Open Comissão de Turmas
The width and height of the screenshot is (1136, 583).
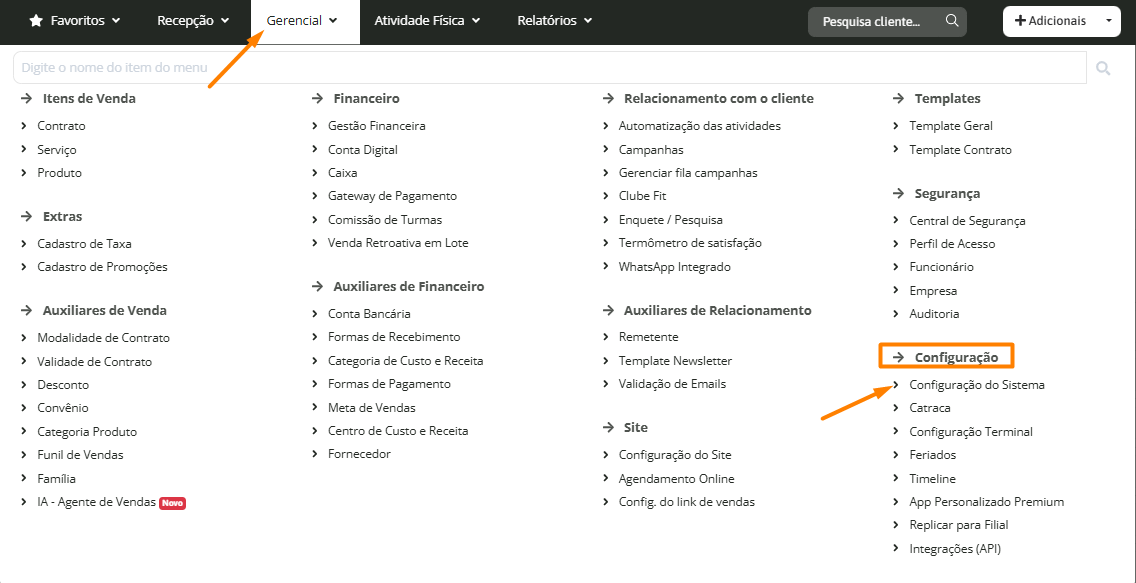click(x=385, y=220)
